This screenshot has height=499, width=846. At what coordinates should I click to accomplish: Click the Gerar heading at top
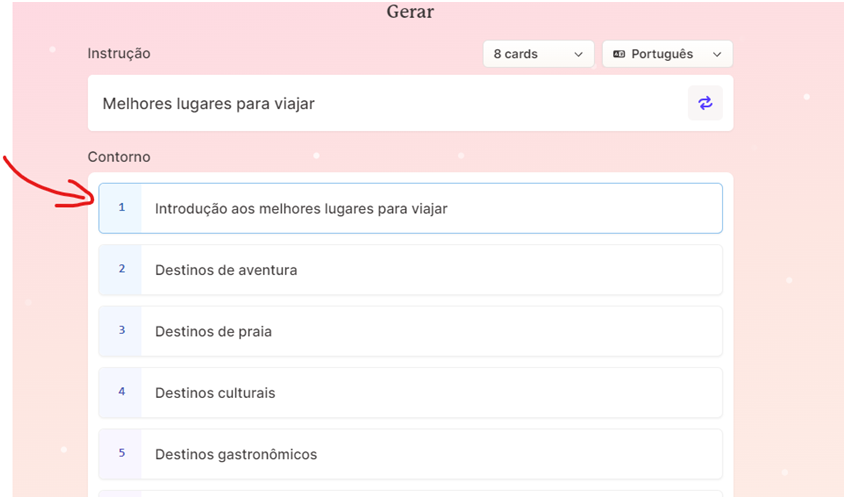pyautogui.click(x=410, y=12)
